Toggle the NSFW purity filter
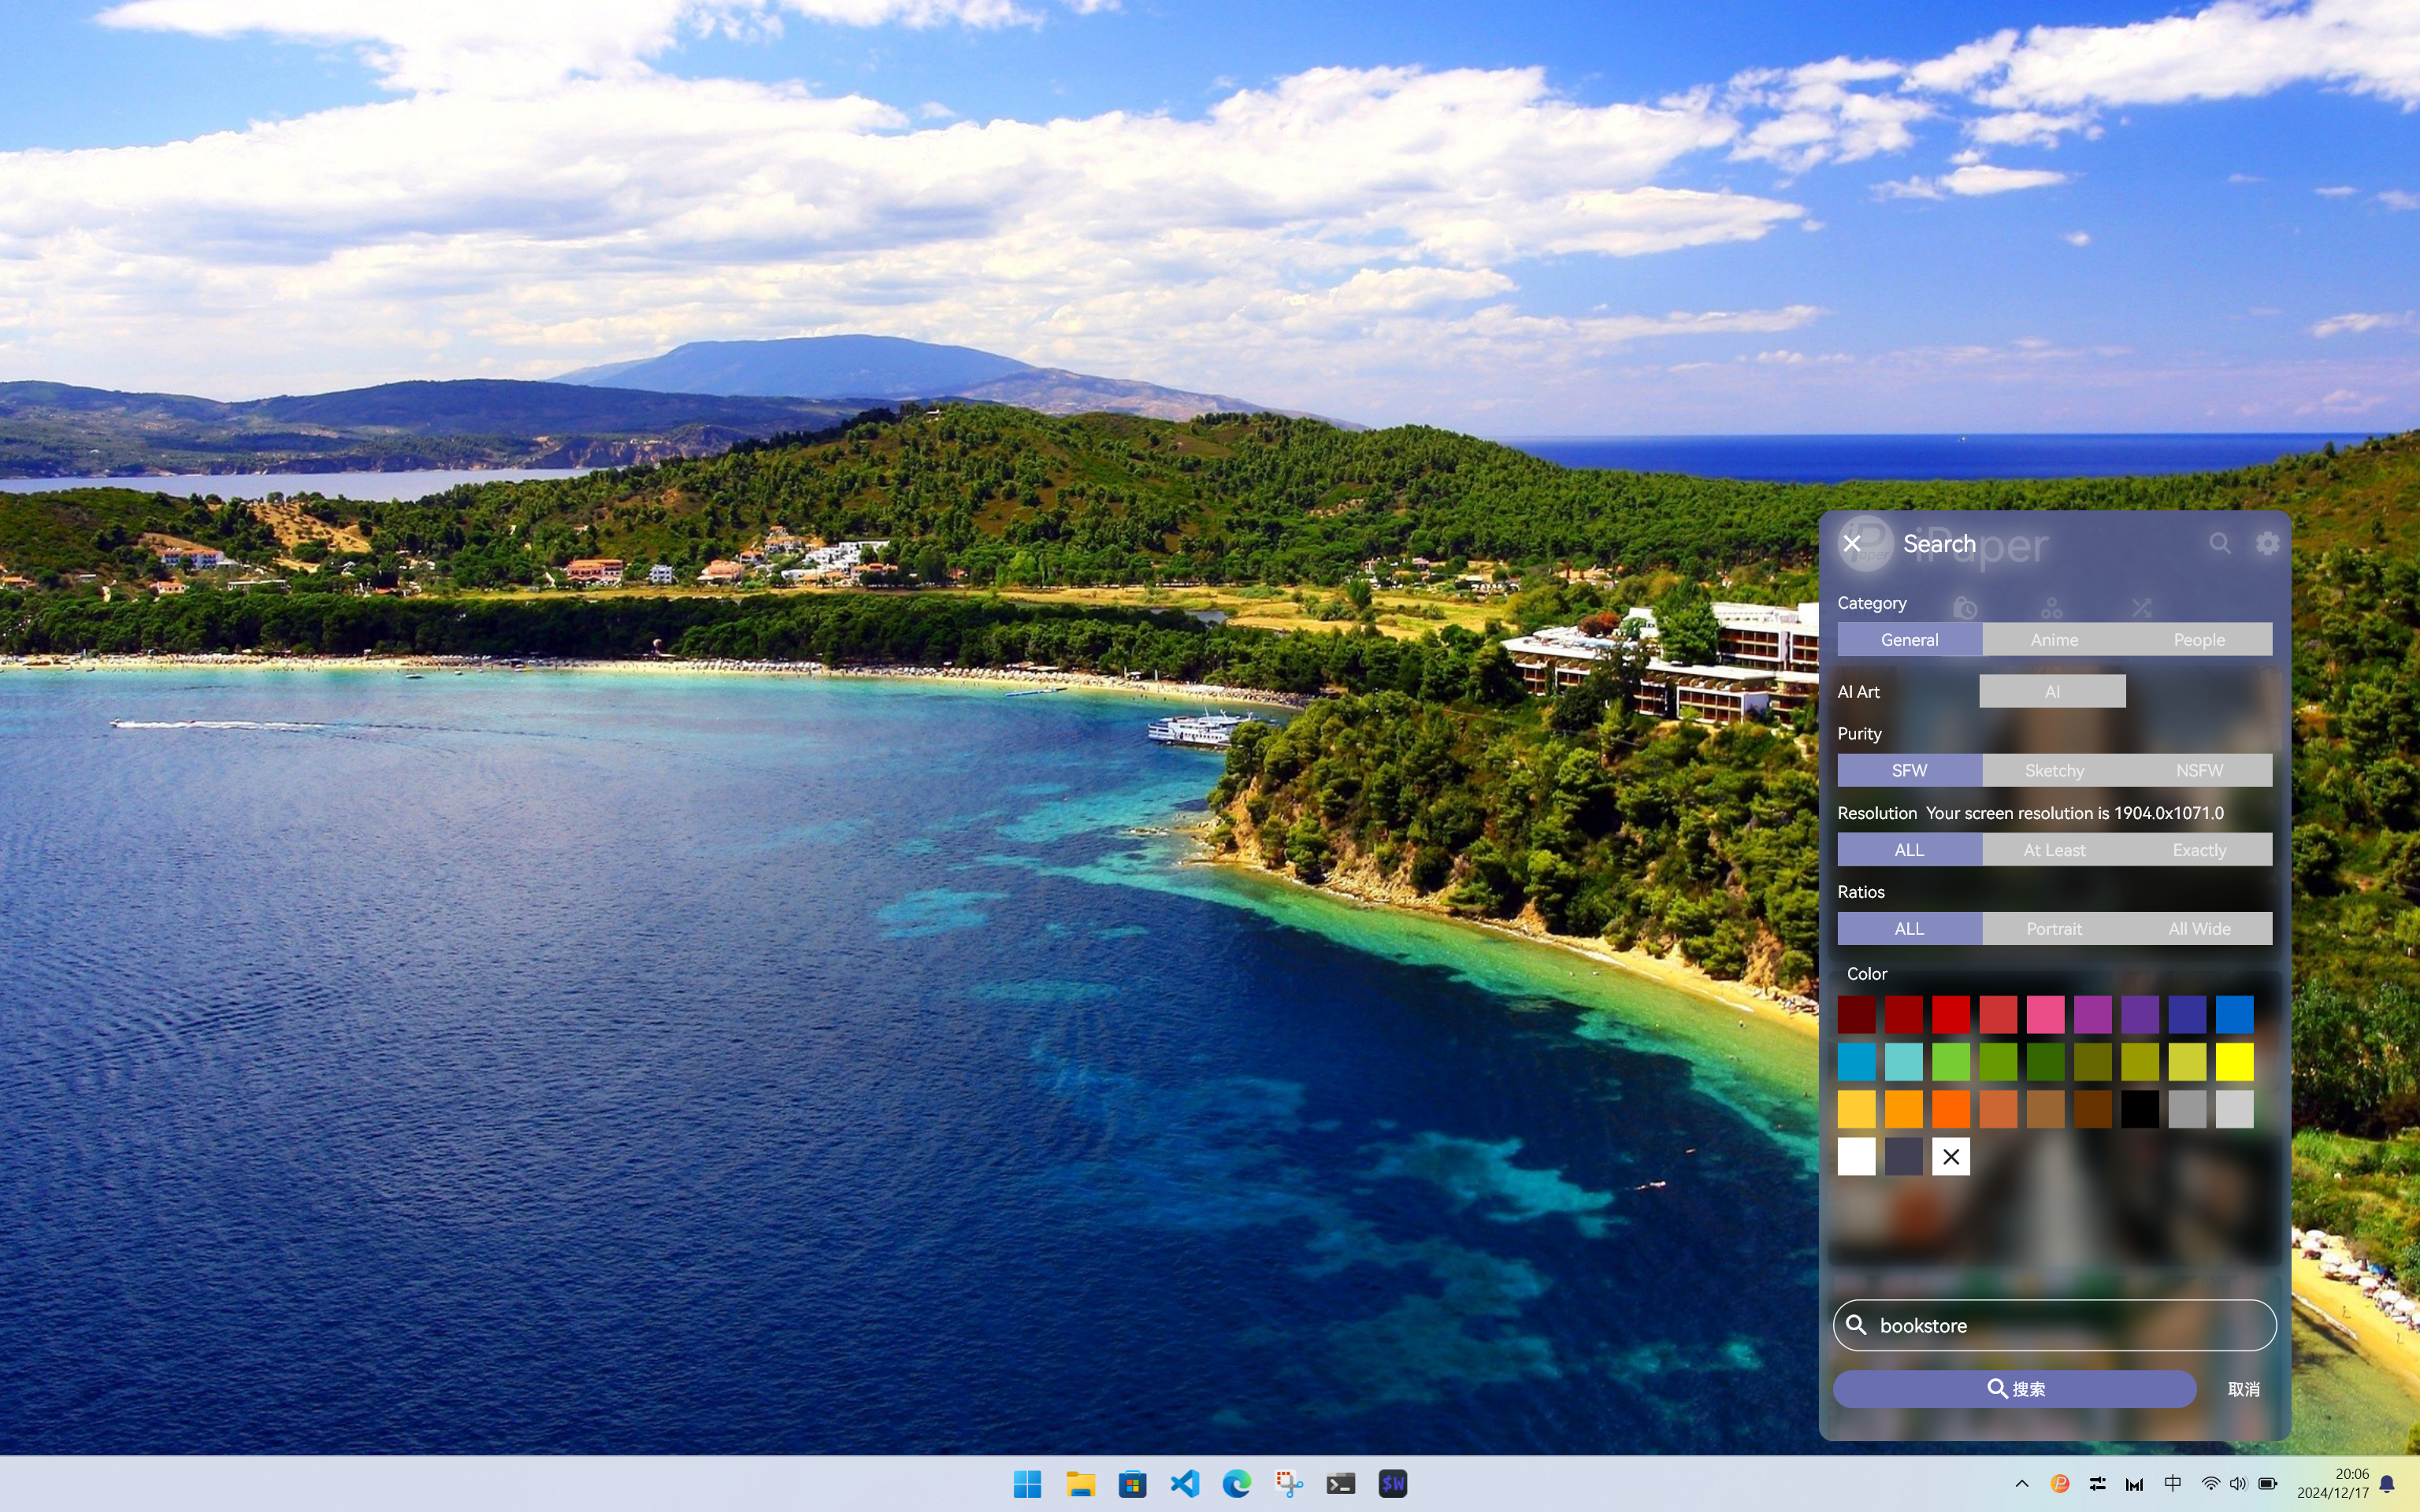 2199,770
